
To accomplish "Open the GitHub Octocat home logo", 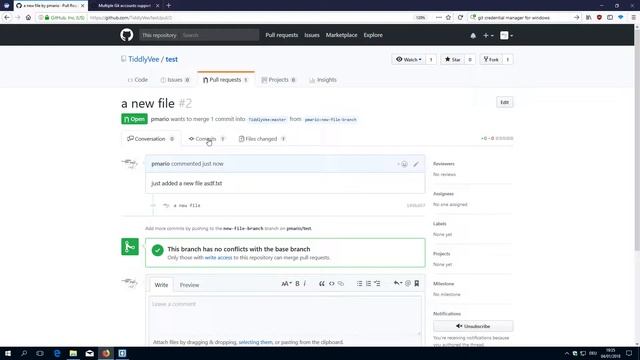I will coord(127,35).
